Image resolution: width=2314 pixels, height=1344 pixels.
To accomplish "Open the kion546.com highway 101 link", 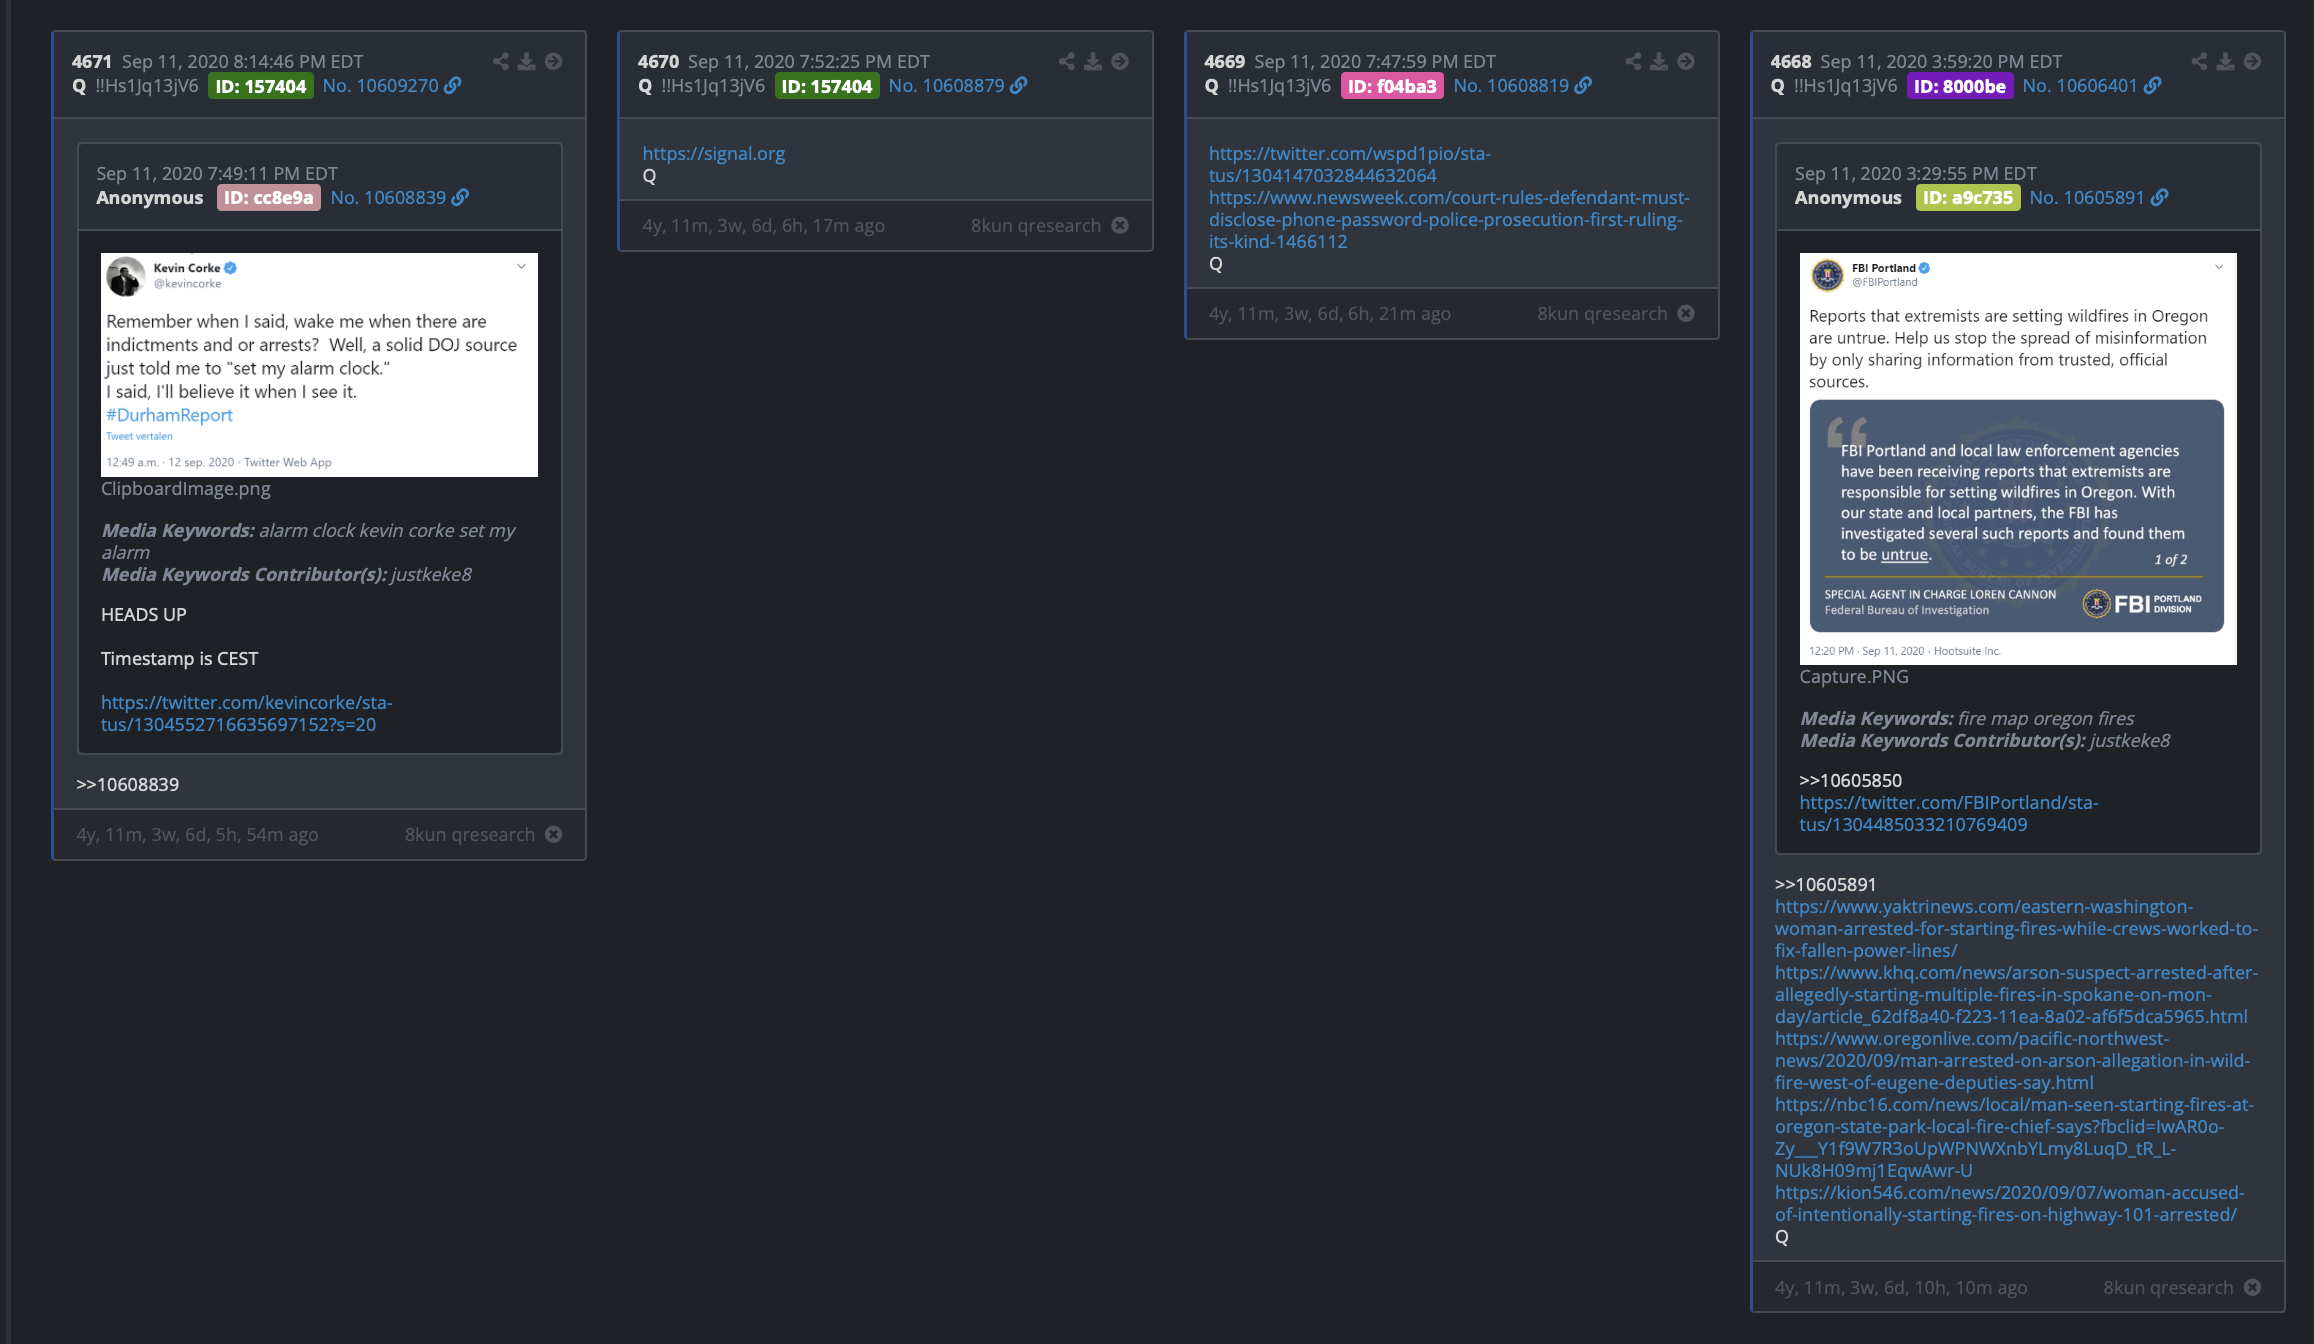I will [2009, 1203].
